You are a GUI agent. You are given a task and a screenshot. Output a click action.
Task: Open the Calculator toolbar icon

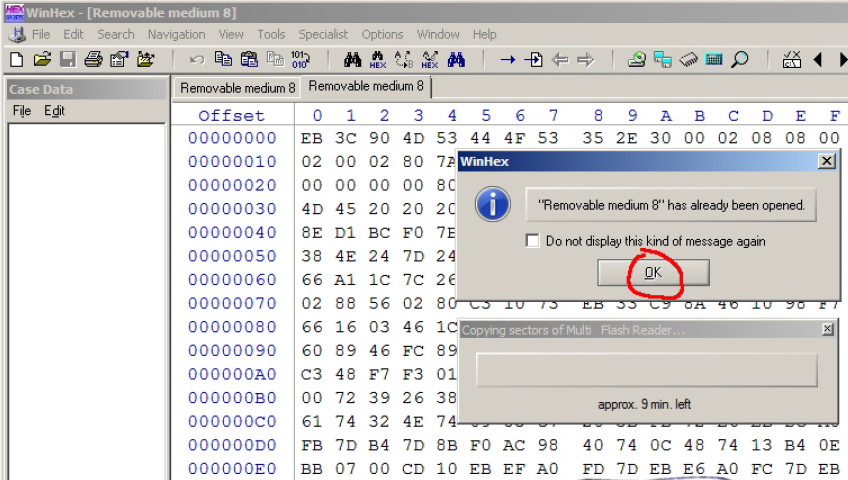(x=714, y=59)
